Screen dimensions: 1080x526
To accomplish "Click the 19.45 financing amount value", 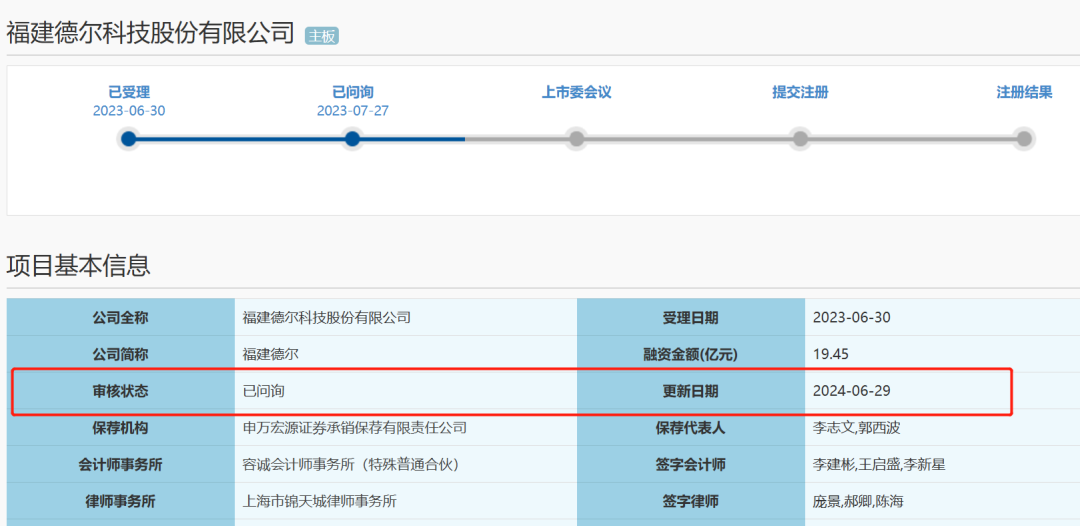I will (x=831, y=355).
